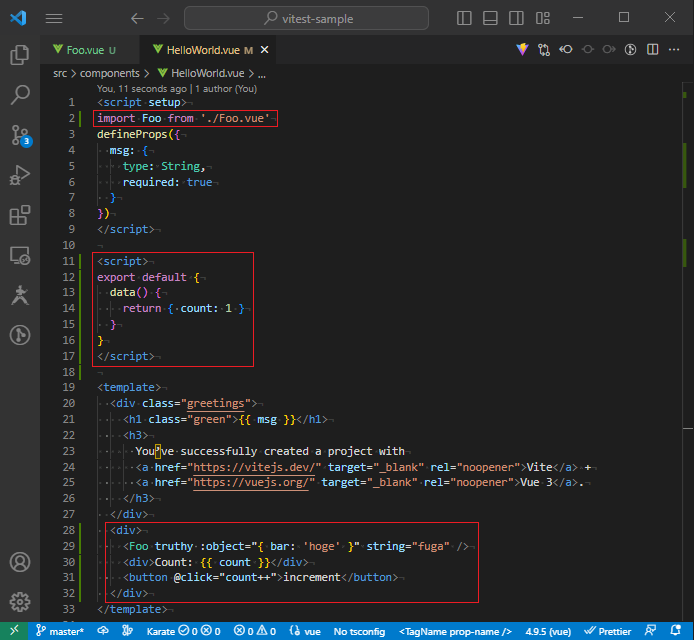Close the HelloWorld.vue tab
Image resolution: width=694 pixels, height=640 pixels.
[x=265, y=50]
